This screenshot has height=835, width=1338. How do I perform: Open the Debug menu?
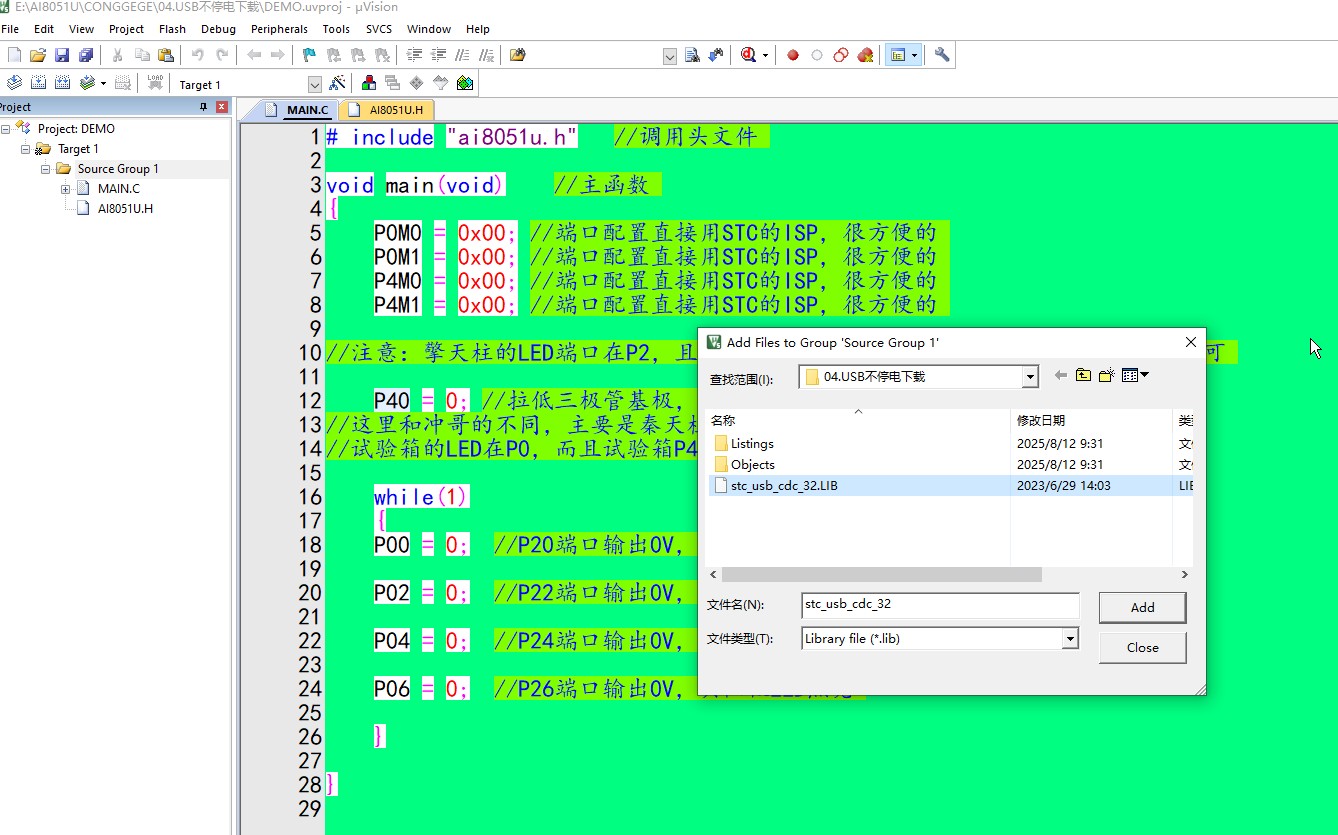(218, 29)
